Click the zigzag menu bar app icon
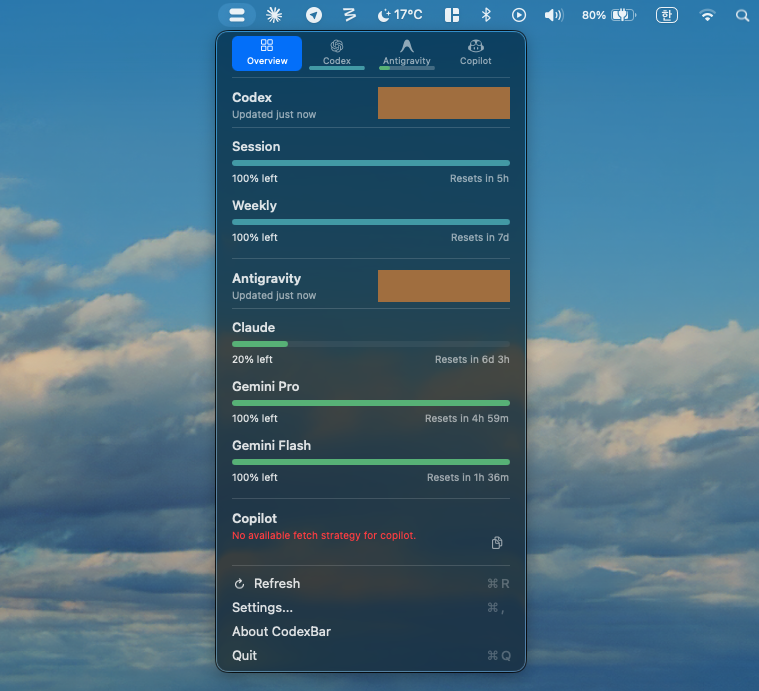Viewport: 759px width, 691px height. coord(349,15)
